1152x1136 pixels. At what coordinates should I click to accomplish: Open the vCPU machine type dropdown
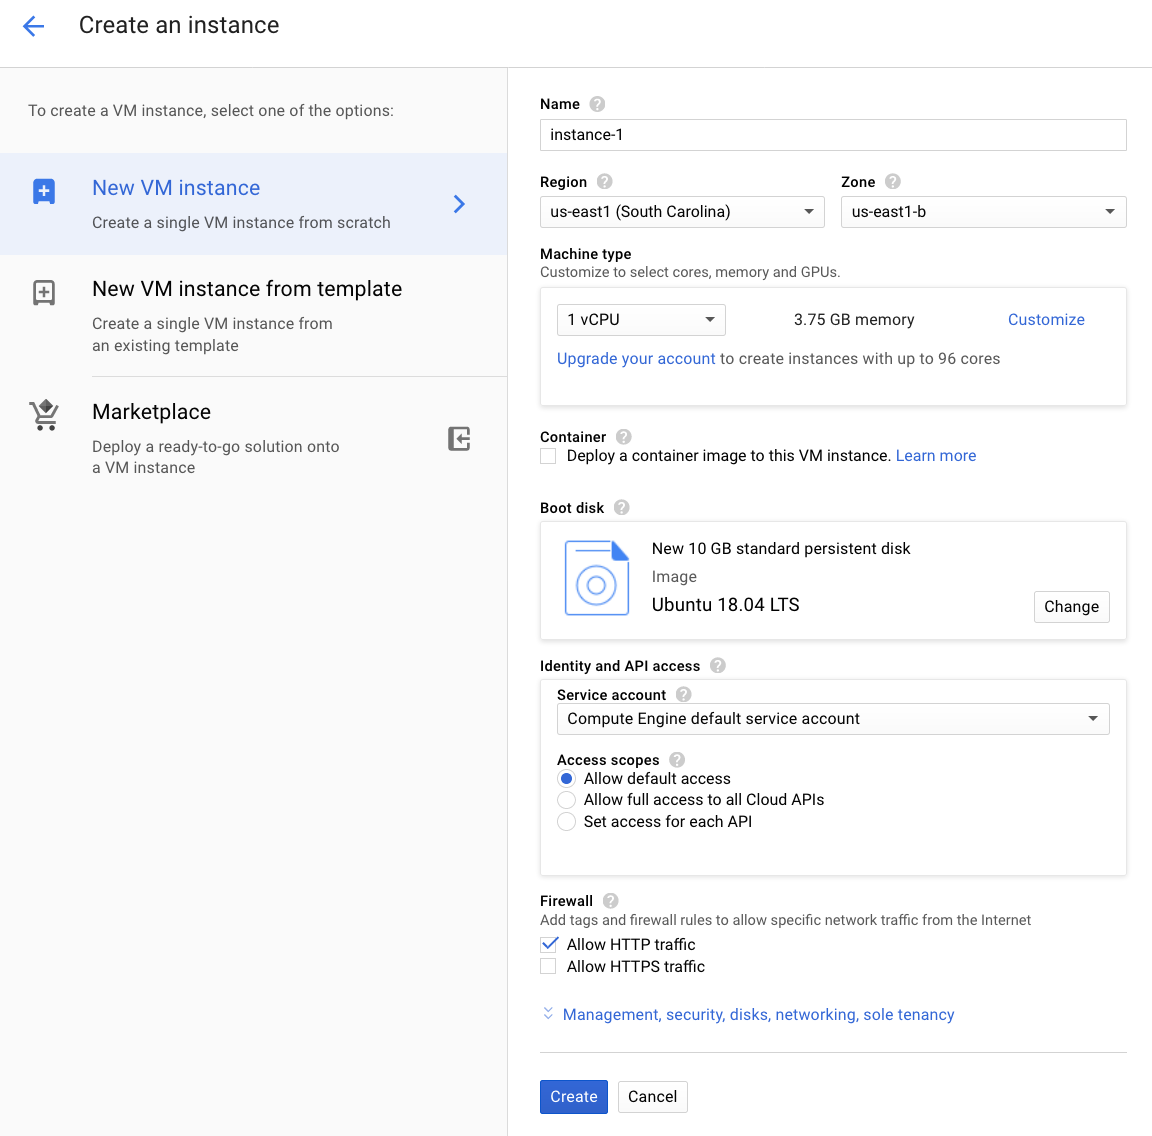coord(641,320)
